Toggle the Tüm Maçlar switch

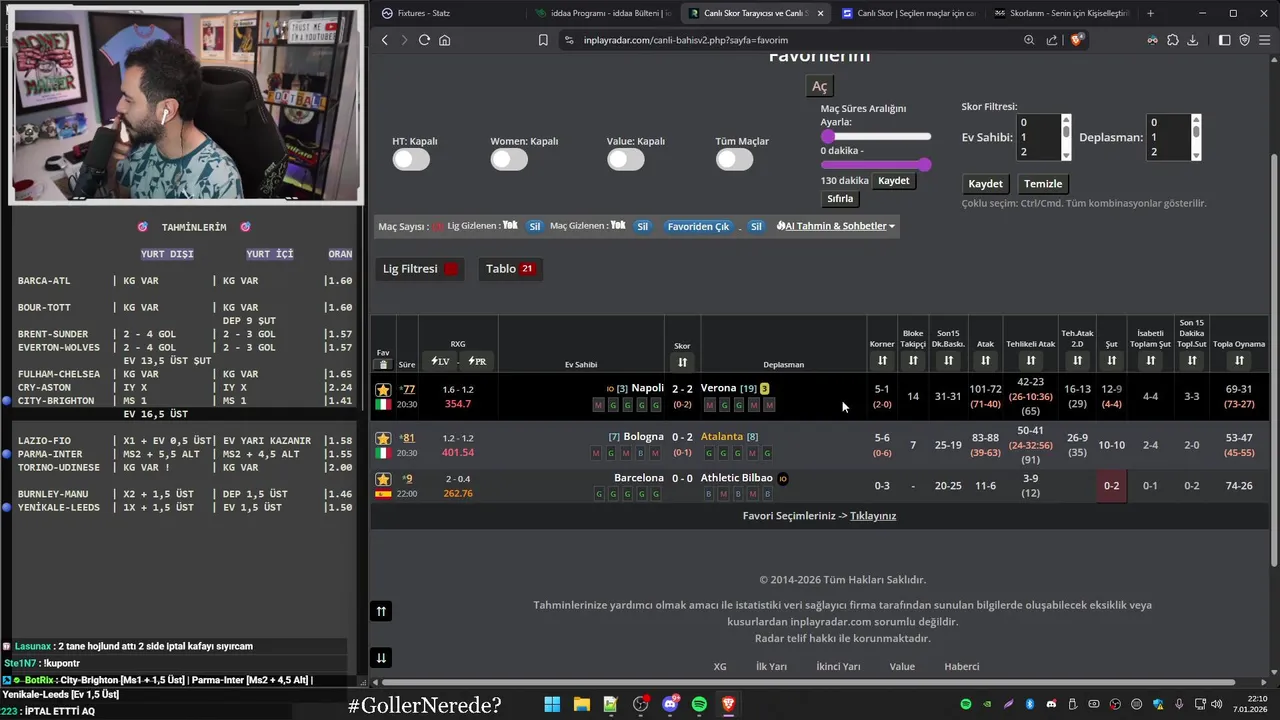pyautogui.click(x=734, y=159)
